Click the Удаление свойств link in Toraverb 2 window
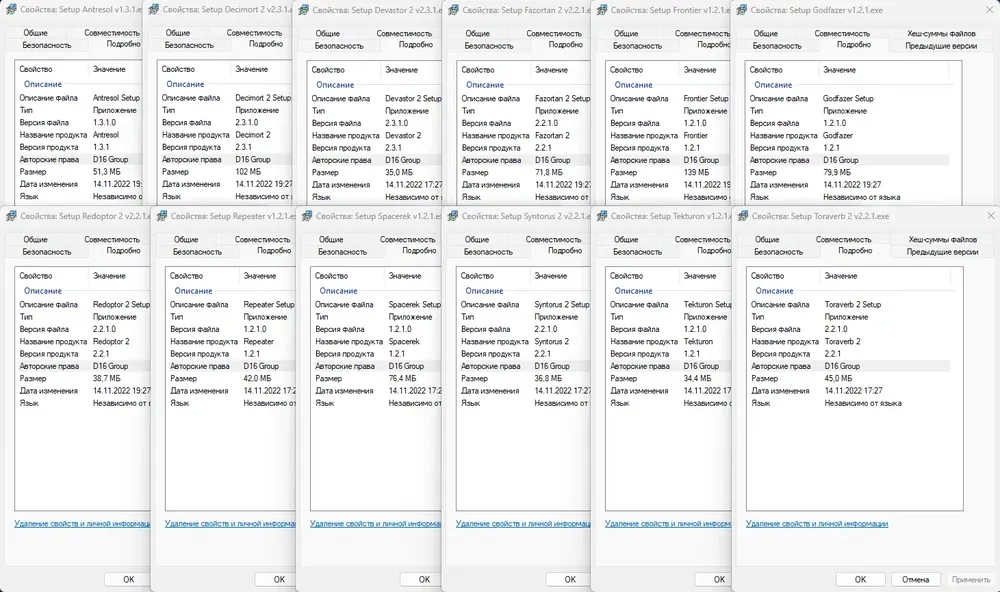Screen dimensions: 1000x592 (816, 524)
